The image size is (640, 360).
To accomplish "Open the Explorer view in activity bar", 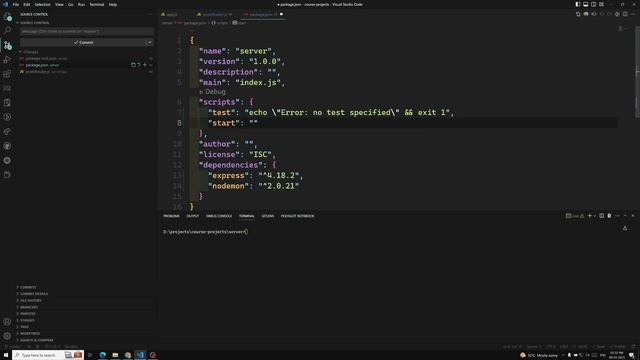I will coord(7,17).
